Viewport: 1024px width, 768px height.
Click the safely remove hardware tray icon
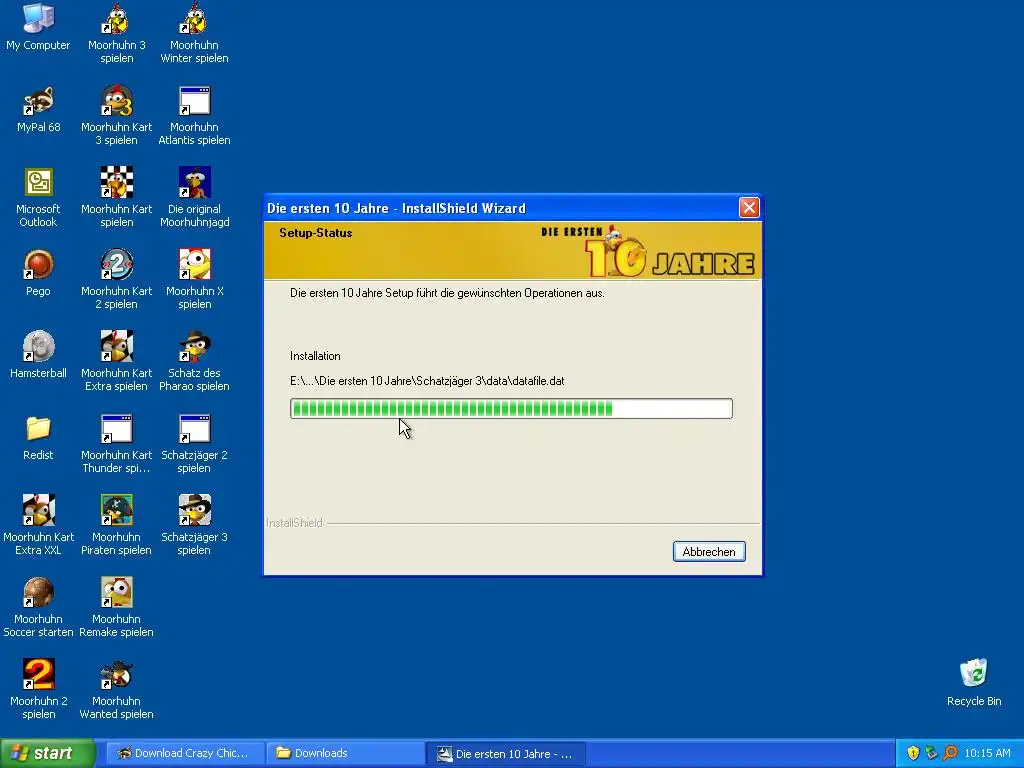pyautogui.click(x=931, y=754)
